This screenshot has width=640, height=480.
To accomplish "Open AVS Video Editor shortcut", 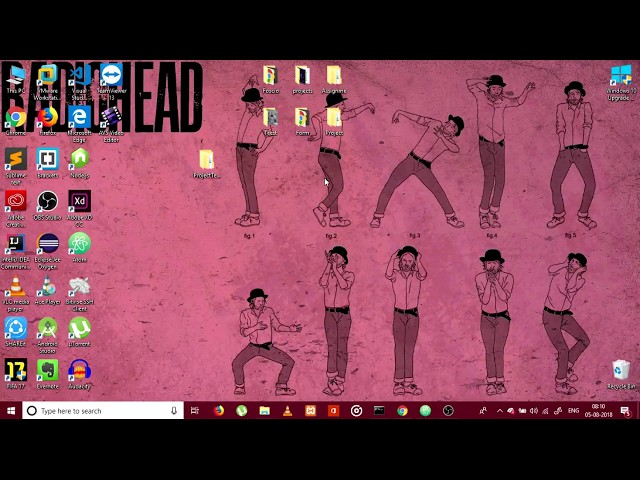I will click(x=111, y=124).
